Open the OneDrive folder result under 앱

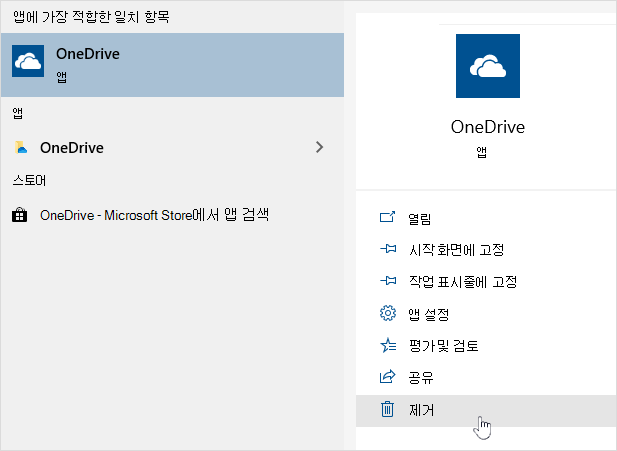tap(172, 148)
